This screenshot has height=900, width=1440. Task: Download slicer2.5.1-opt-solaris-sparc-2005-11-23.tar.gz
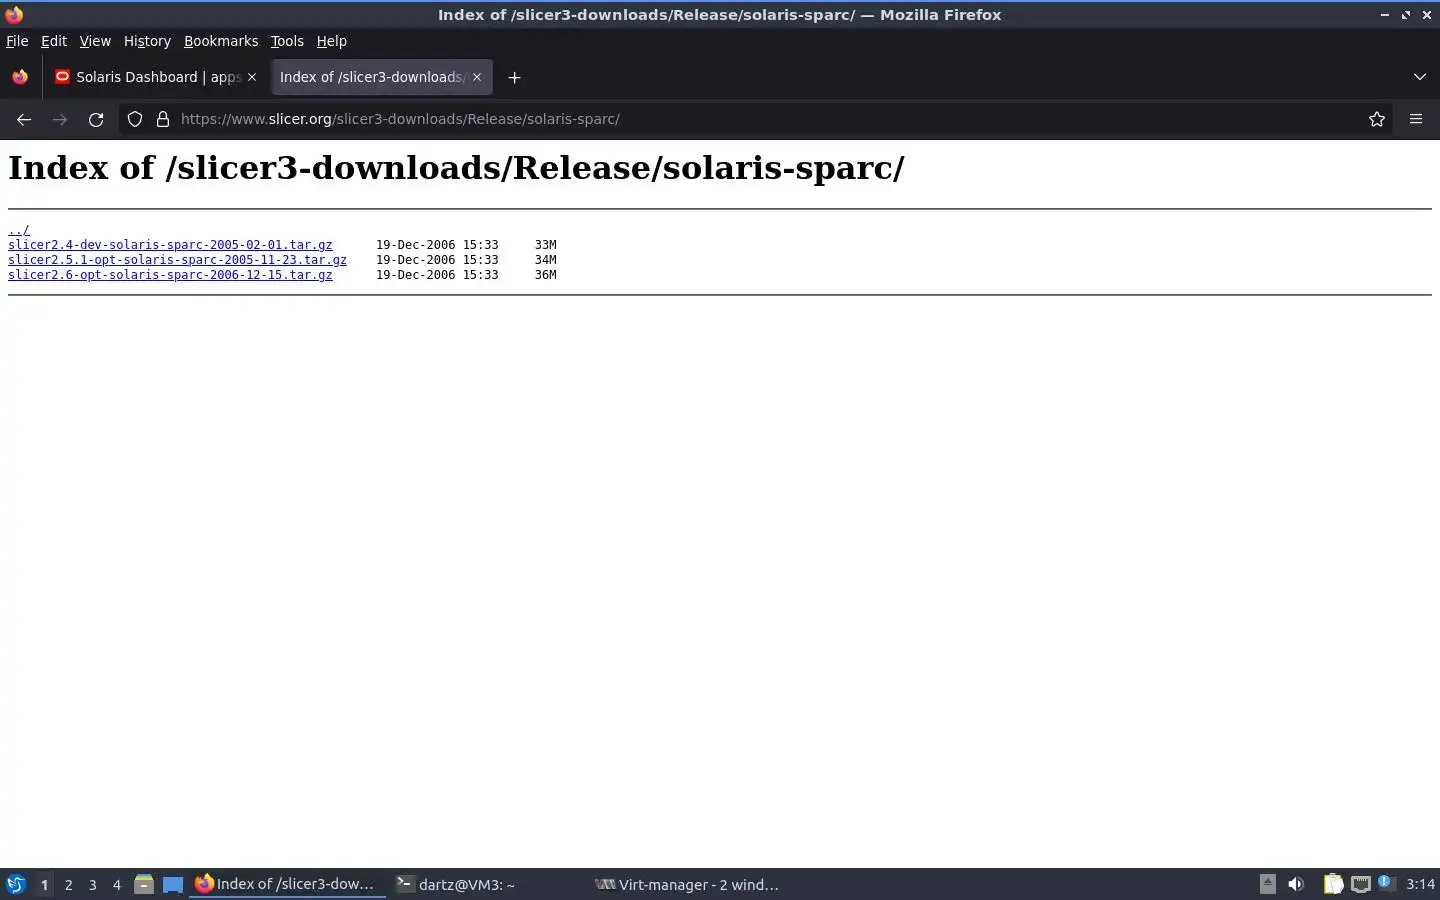tap(177, 260)
